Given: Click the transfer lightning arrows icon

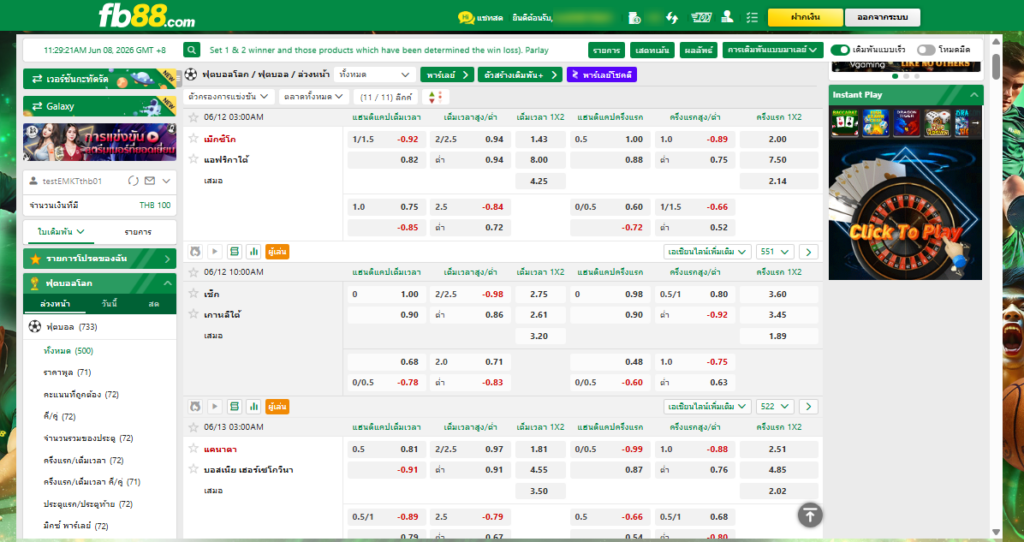Looking at the screenshot, I should click(672, 18).
